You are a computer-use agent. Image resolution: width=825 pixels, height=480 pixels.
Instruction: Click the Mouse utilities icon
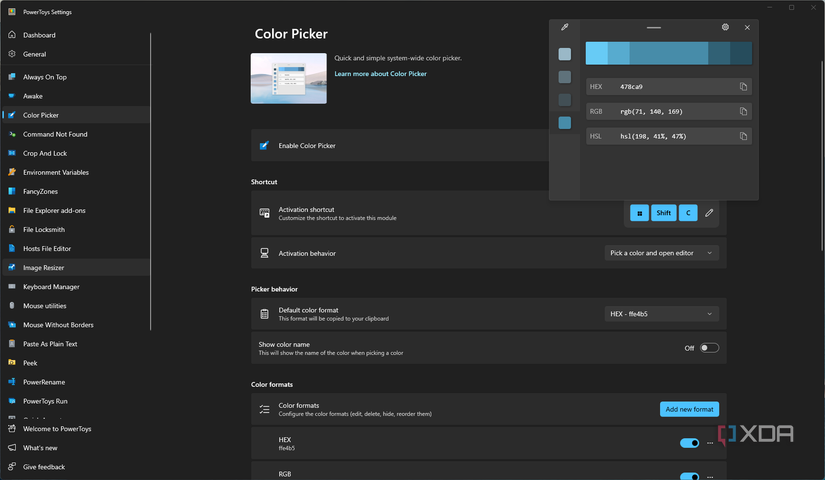coord(12,306)
